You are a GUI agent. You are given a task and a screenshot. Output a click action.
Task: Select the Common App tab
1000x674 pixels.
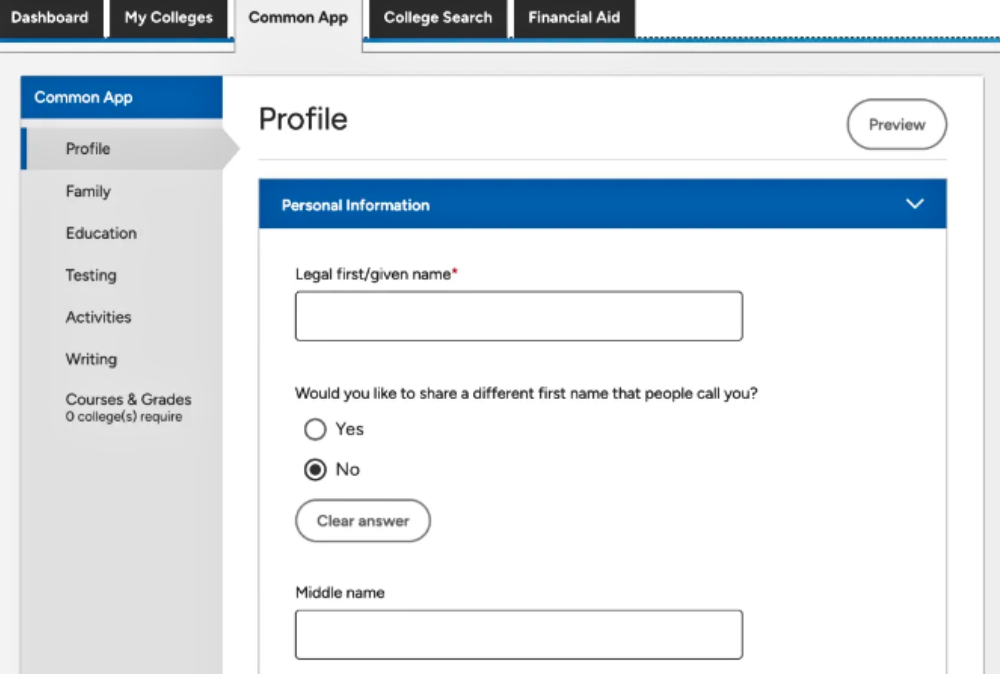click(297, 17)
